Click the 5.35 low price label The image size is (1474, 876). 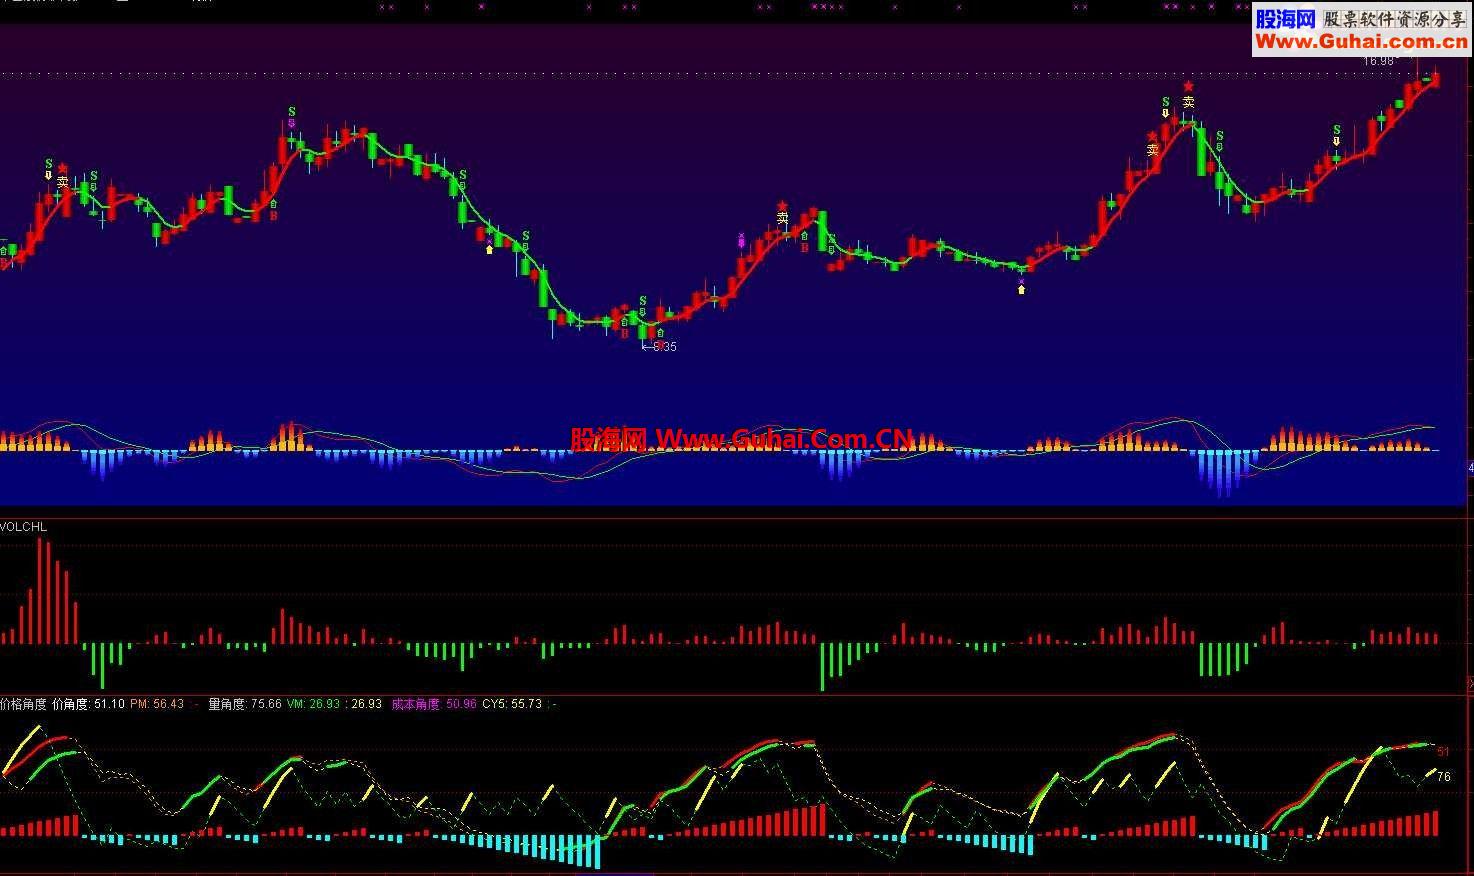pyautogui.click(x=665, y=347)
